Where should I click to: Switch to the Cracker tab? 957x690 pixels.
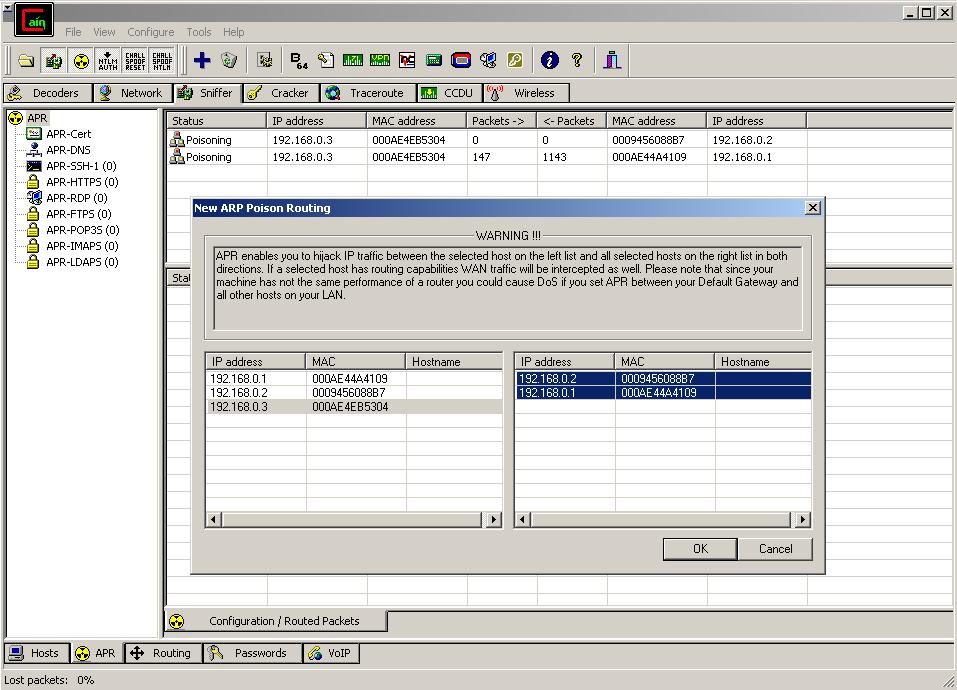(281, 93)
